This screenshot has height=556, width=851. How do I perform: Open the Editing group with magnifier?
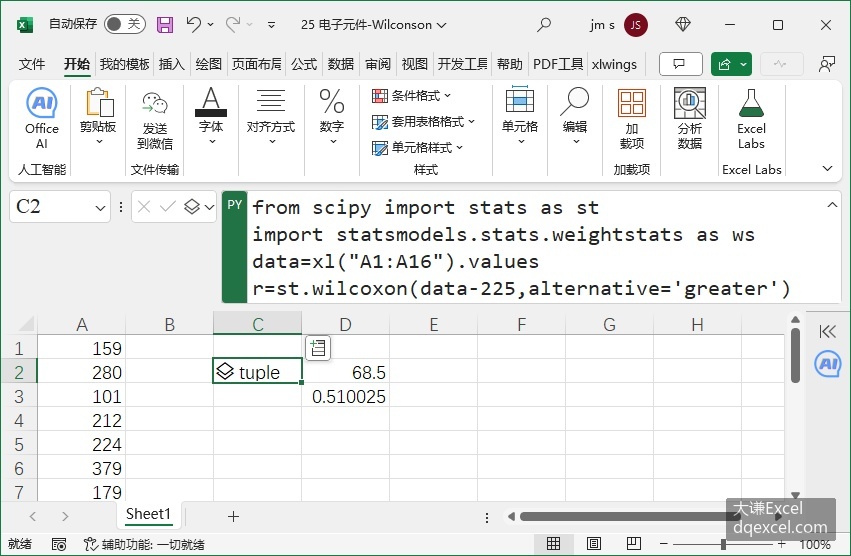coord(575,116)
